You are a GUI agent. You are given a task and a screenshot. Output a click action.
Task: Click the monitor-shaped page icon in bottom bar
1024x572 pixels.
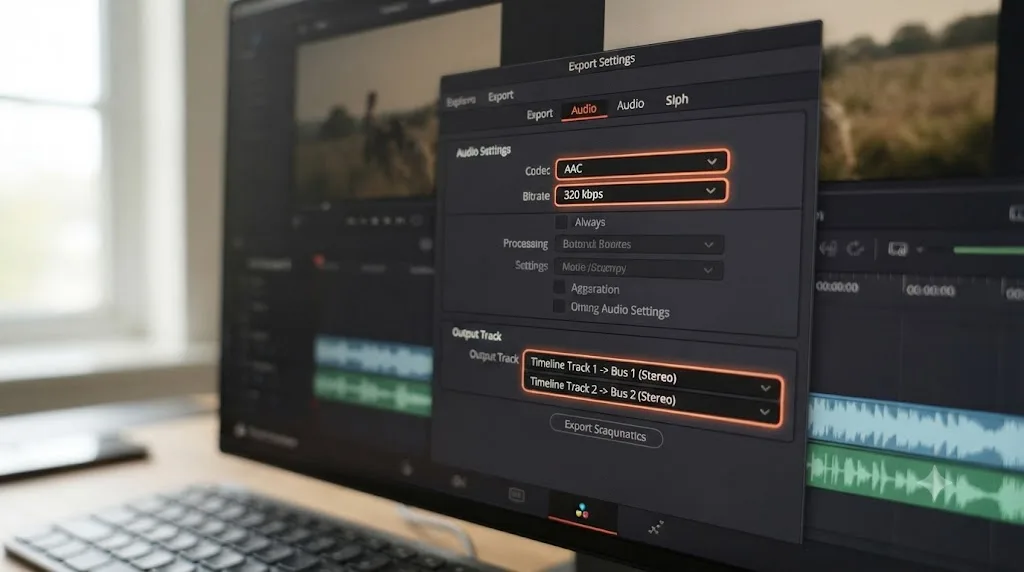(x=517, y=495)
